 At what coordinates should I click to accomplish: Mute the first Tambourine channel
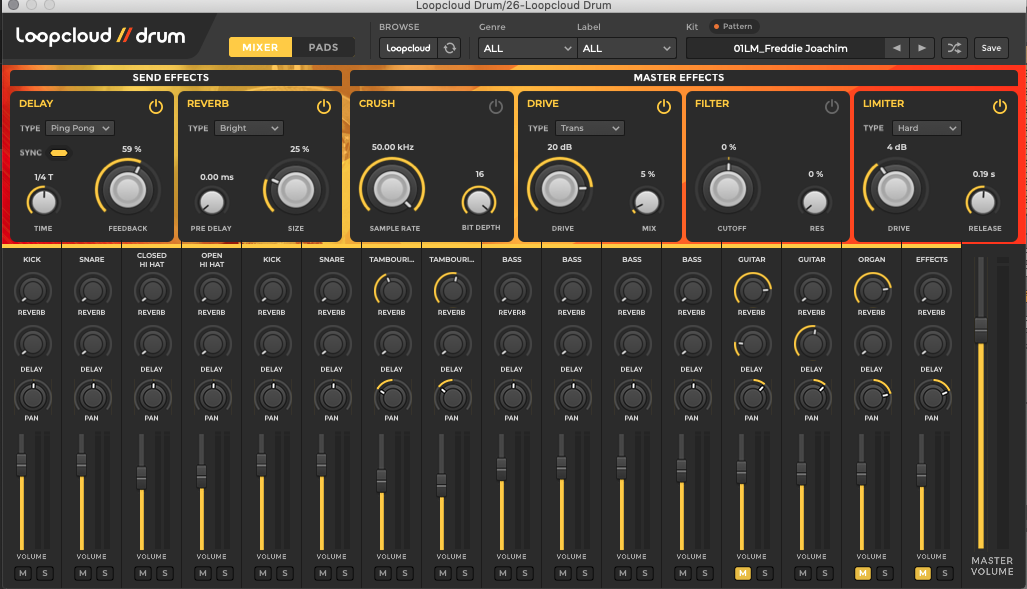click(383, 573)
